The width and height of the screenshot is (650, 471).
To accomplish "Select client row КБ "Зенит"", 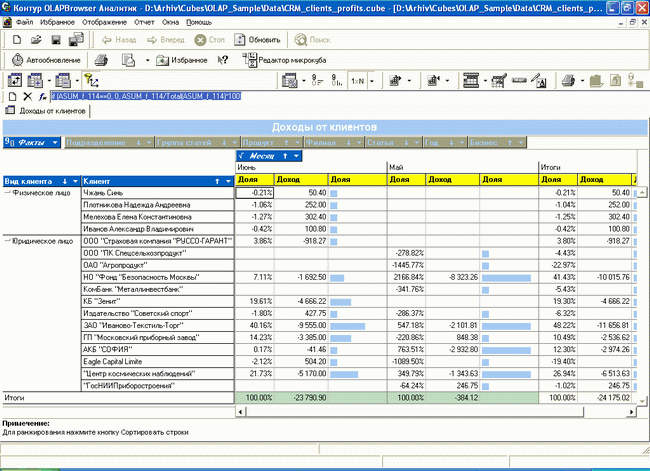I will tap(158, 301).
